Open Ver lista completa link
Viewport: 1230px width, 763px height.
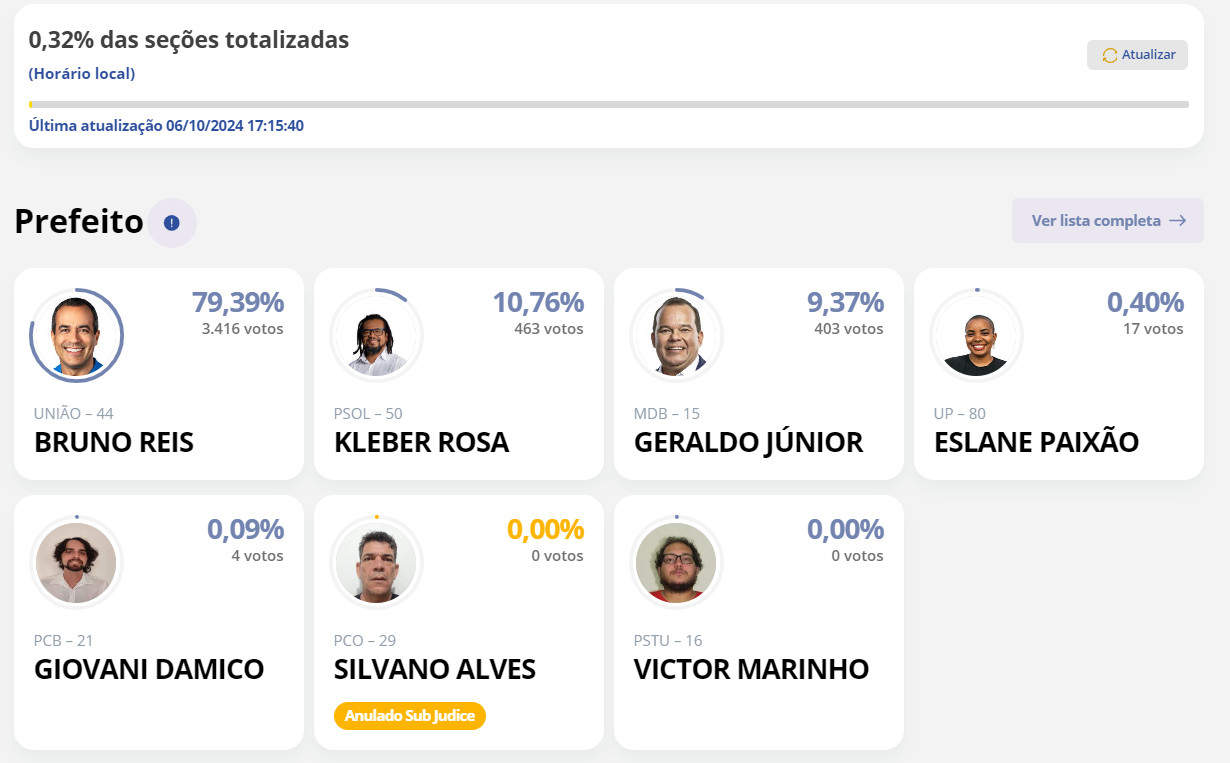1108,220
